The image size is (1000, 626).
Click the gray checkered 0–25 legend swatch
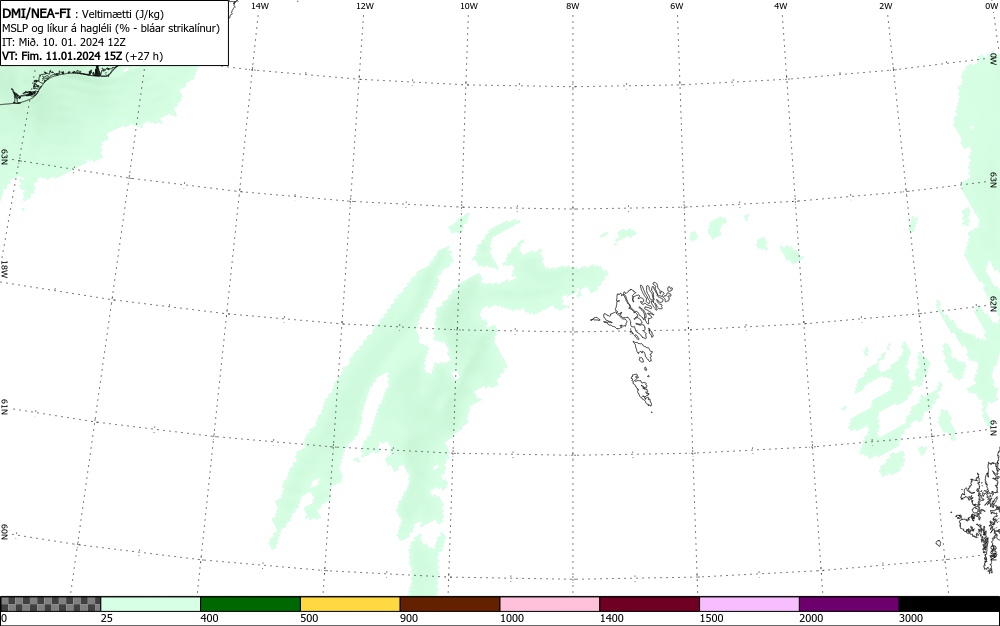click(50, 604)
